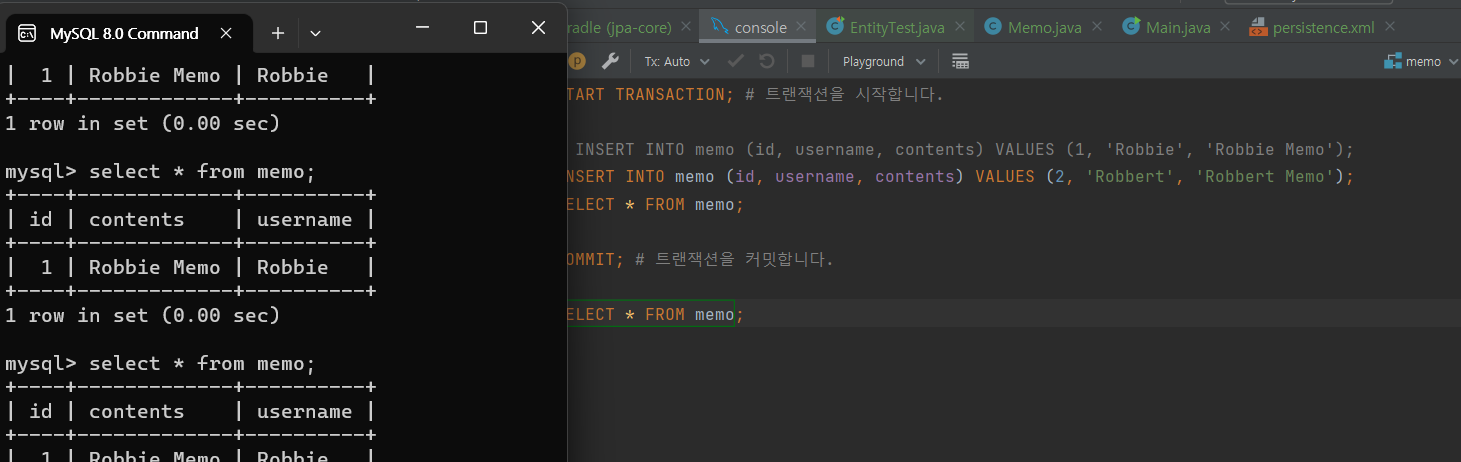Open the memo schema selector dropdown
Image resolution: width=1461 pixels, height=462 pixels.
coord(1419,61)
